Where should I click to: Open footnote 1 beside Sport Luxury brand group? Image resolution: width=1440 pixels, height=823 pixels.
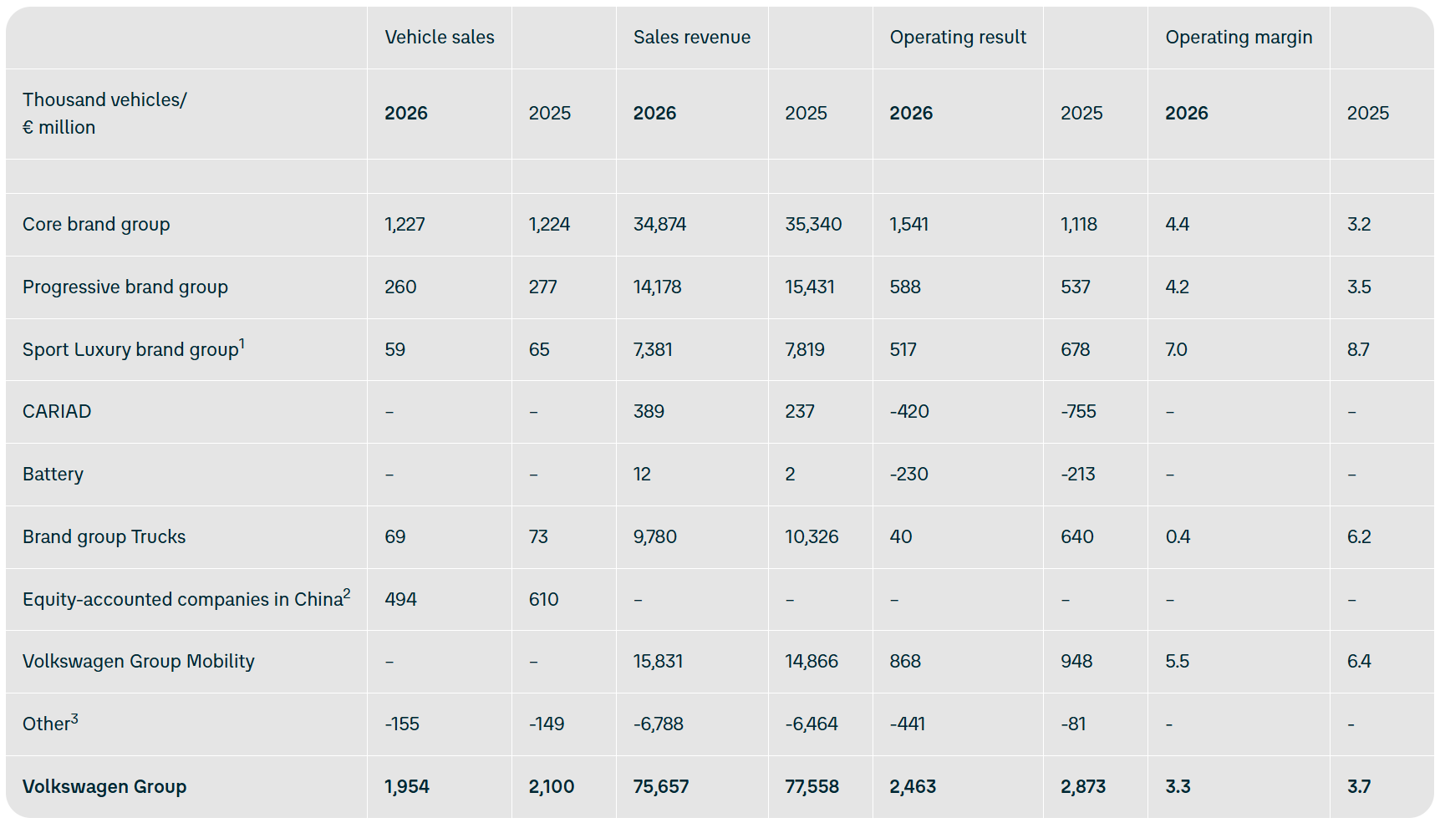coord(242,343)
